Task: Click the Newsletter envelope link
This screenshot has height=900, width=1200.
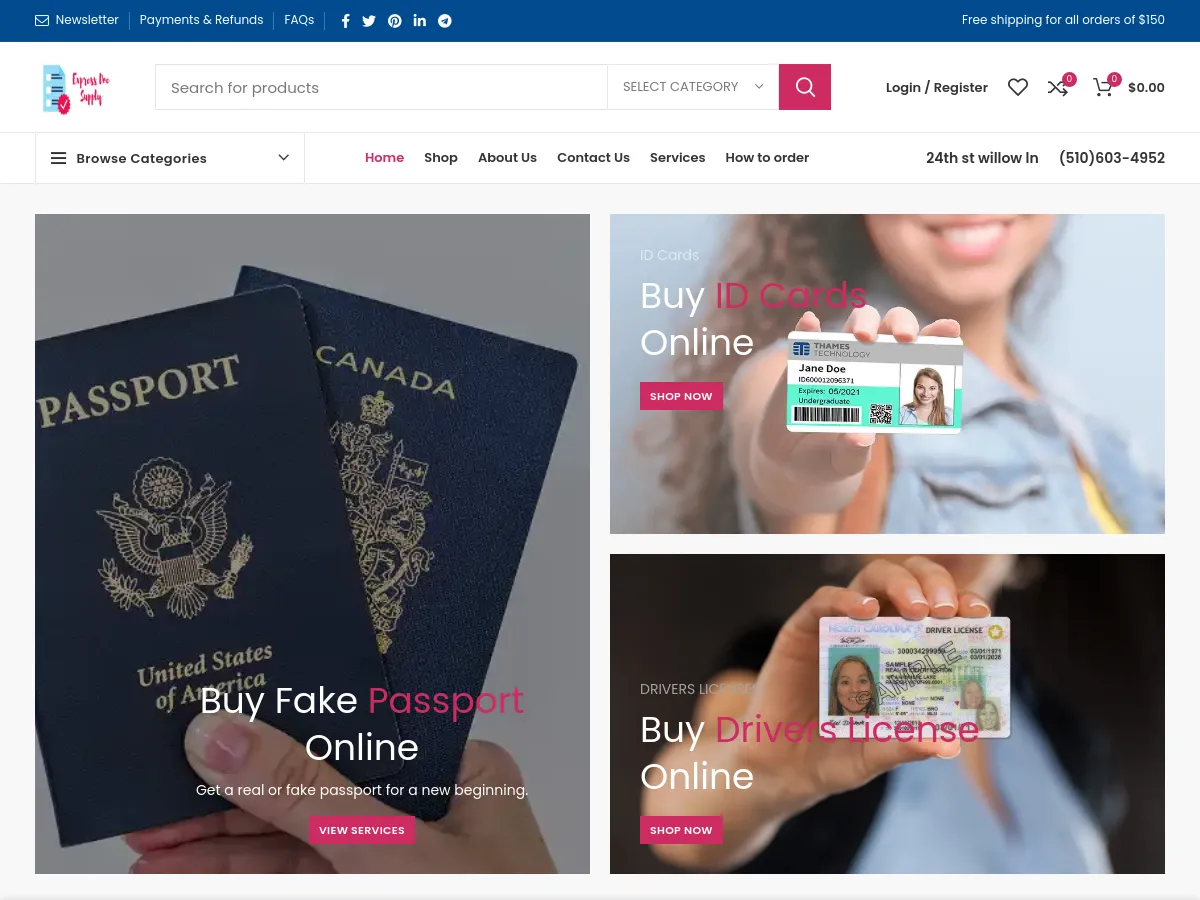Action: [x=77, y=20]
